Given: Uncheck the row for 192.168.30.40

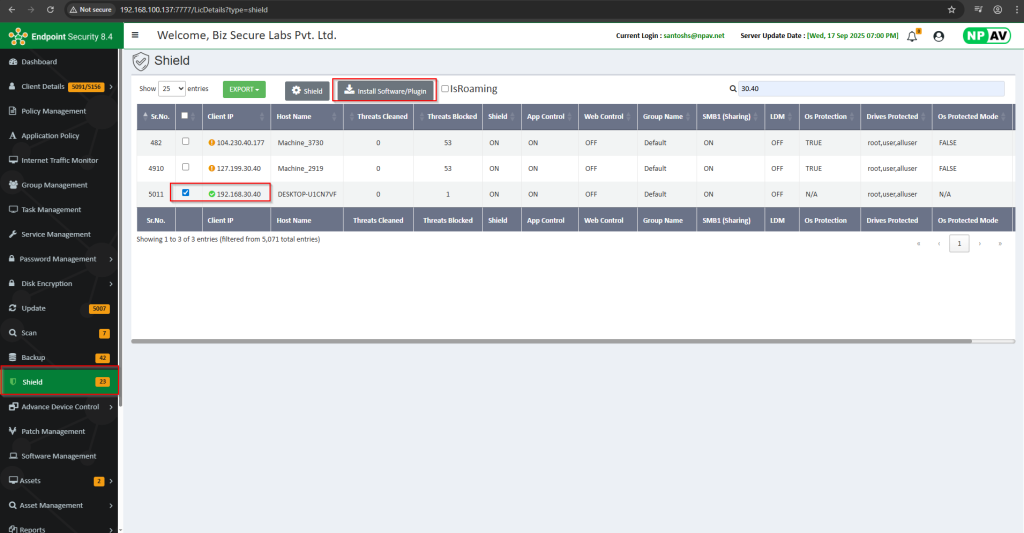Looking at the screenshot, I should coord(186,193).
